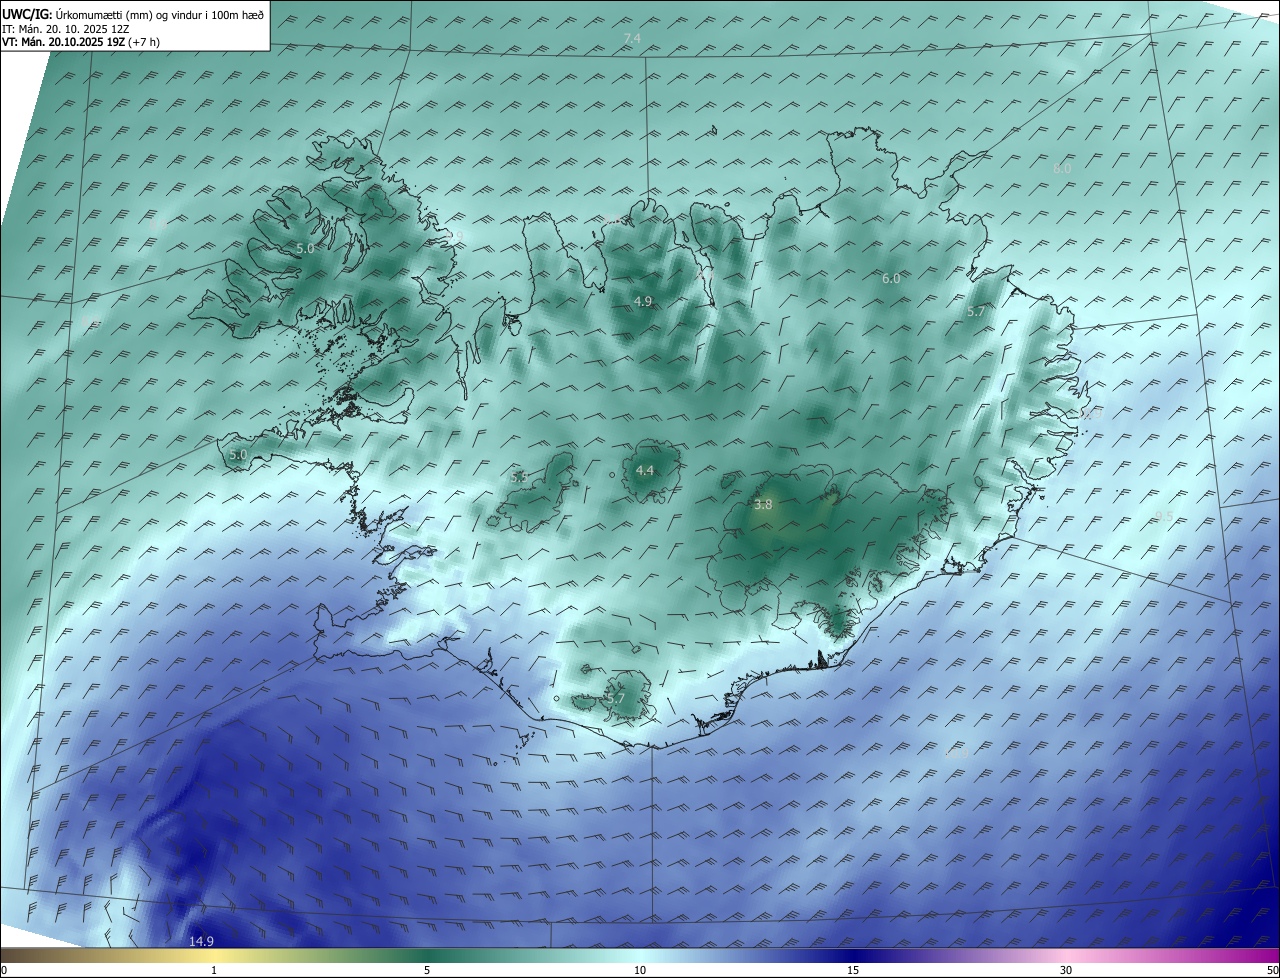The image size is (1280, 978).
Task: Click the 10 tick on the color scale
Action: click(x=640, y=970)
